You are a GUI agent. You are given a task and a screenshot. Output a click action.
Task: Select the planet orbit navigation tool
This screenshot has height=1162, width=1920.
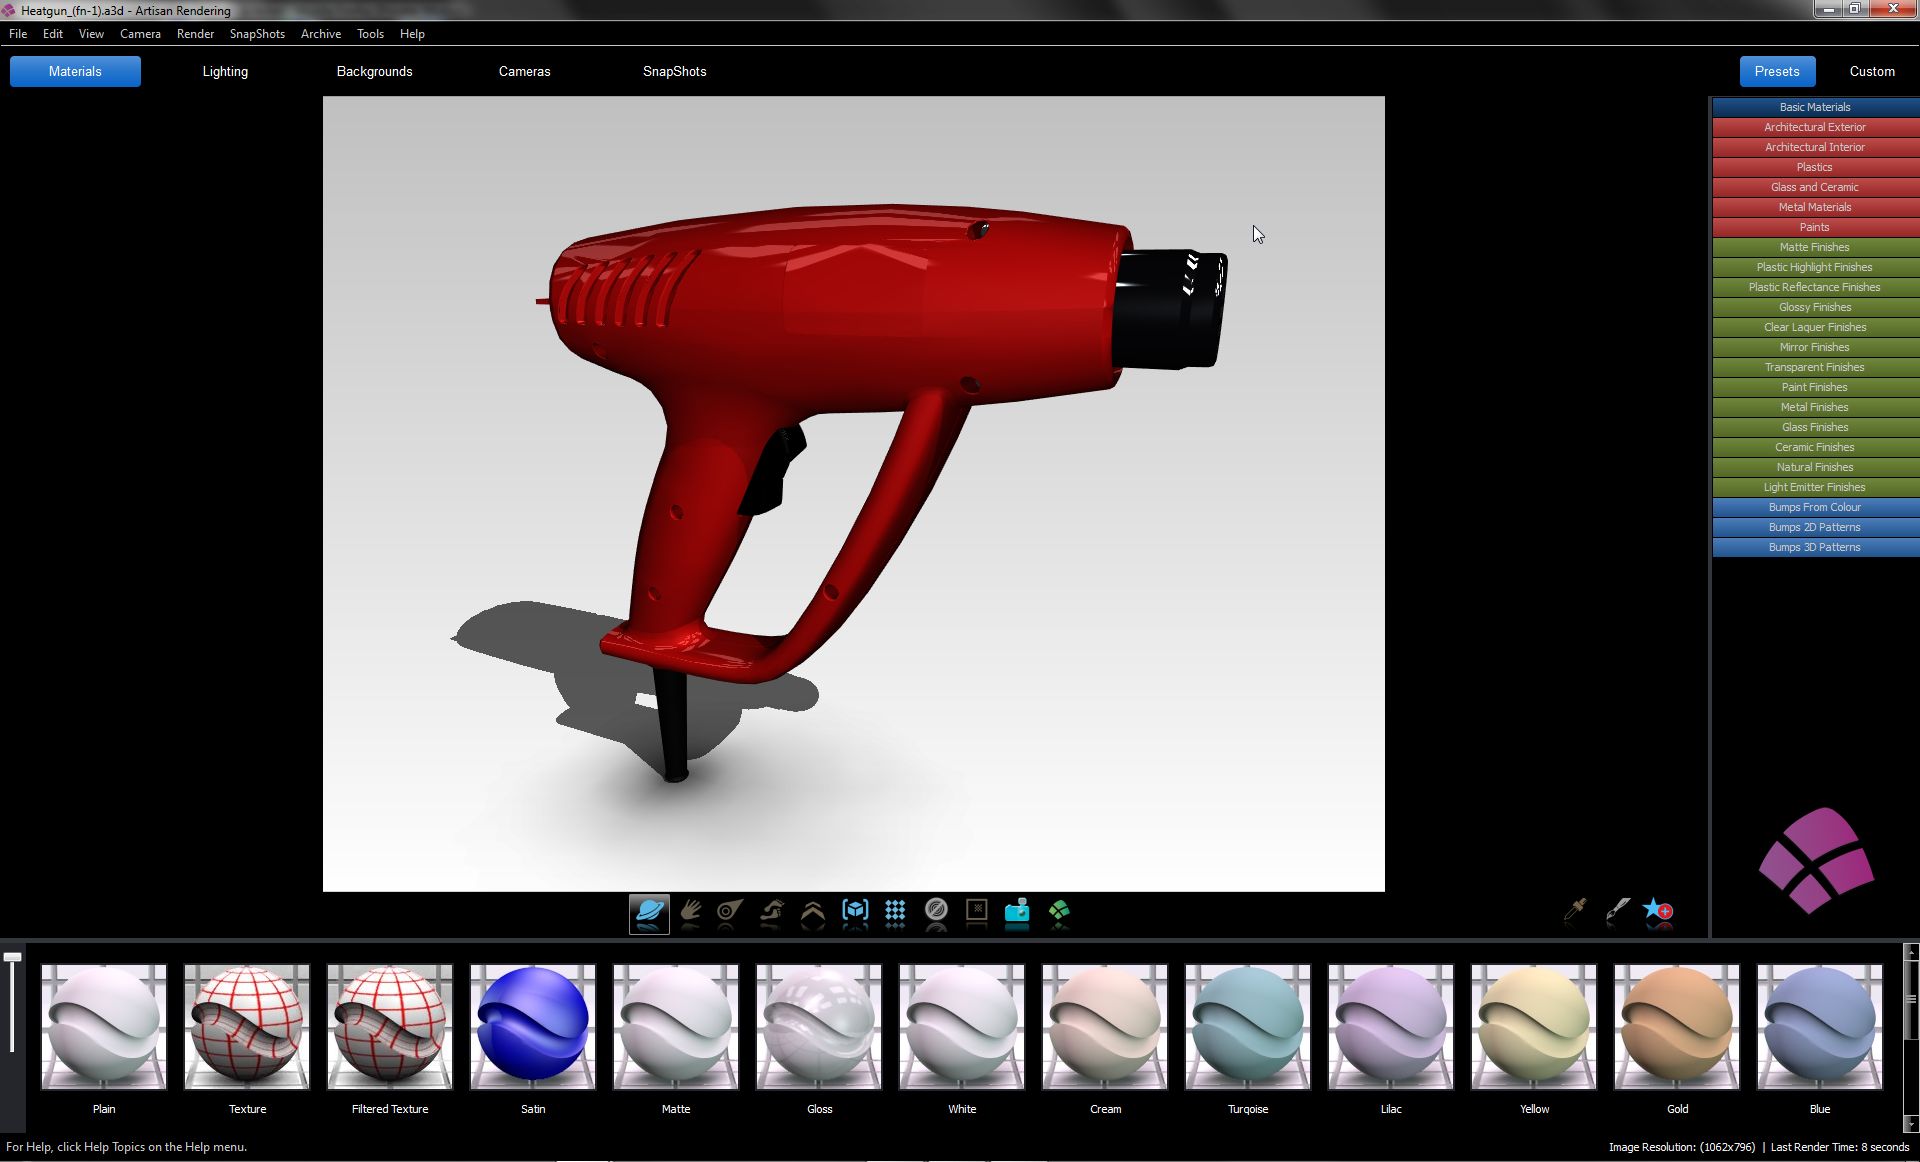click(649, 912)
